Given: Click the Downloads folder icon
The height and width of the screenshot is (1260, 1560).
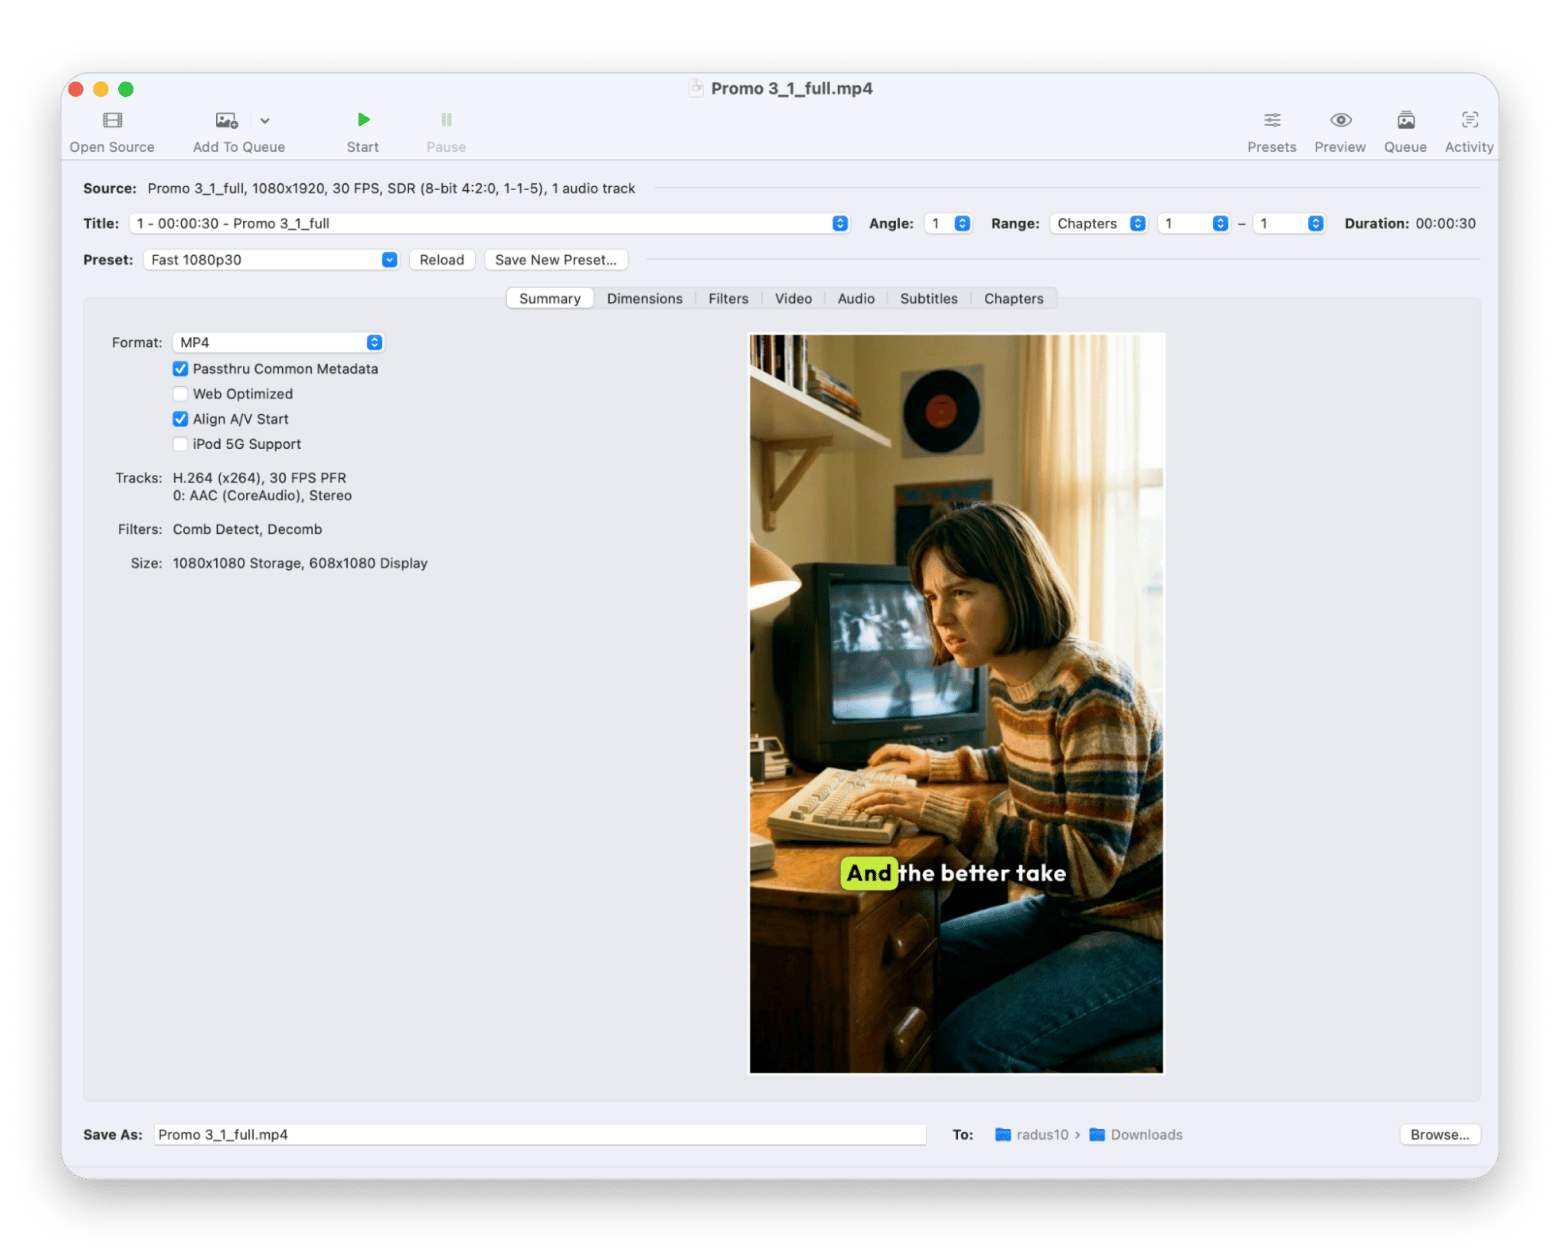Looking at the screenshot, I should (x=1097, y=1134).
